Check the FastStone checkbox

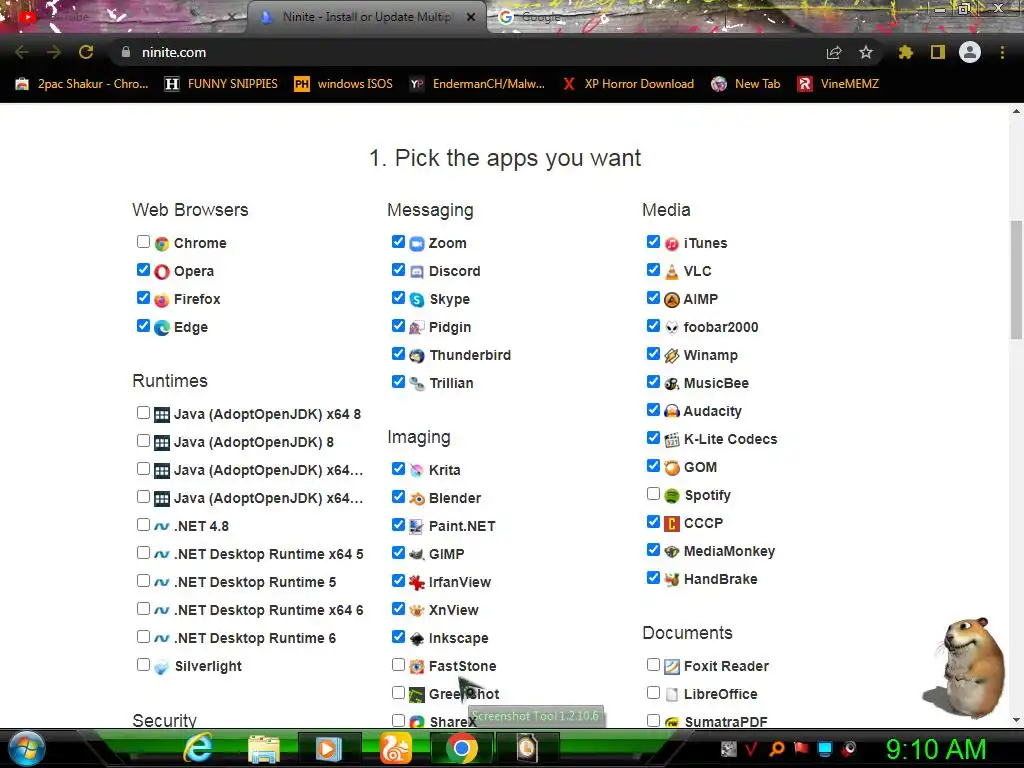[x=398, y=665]
